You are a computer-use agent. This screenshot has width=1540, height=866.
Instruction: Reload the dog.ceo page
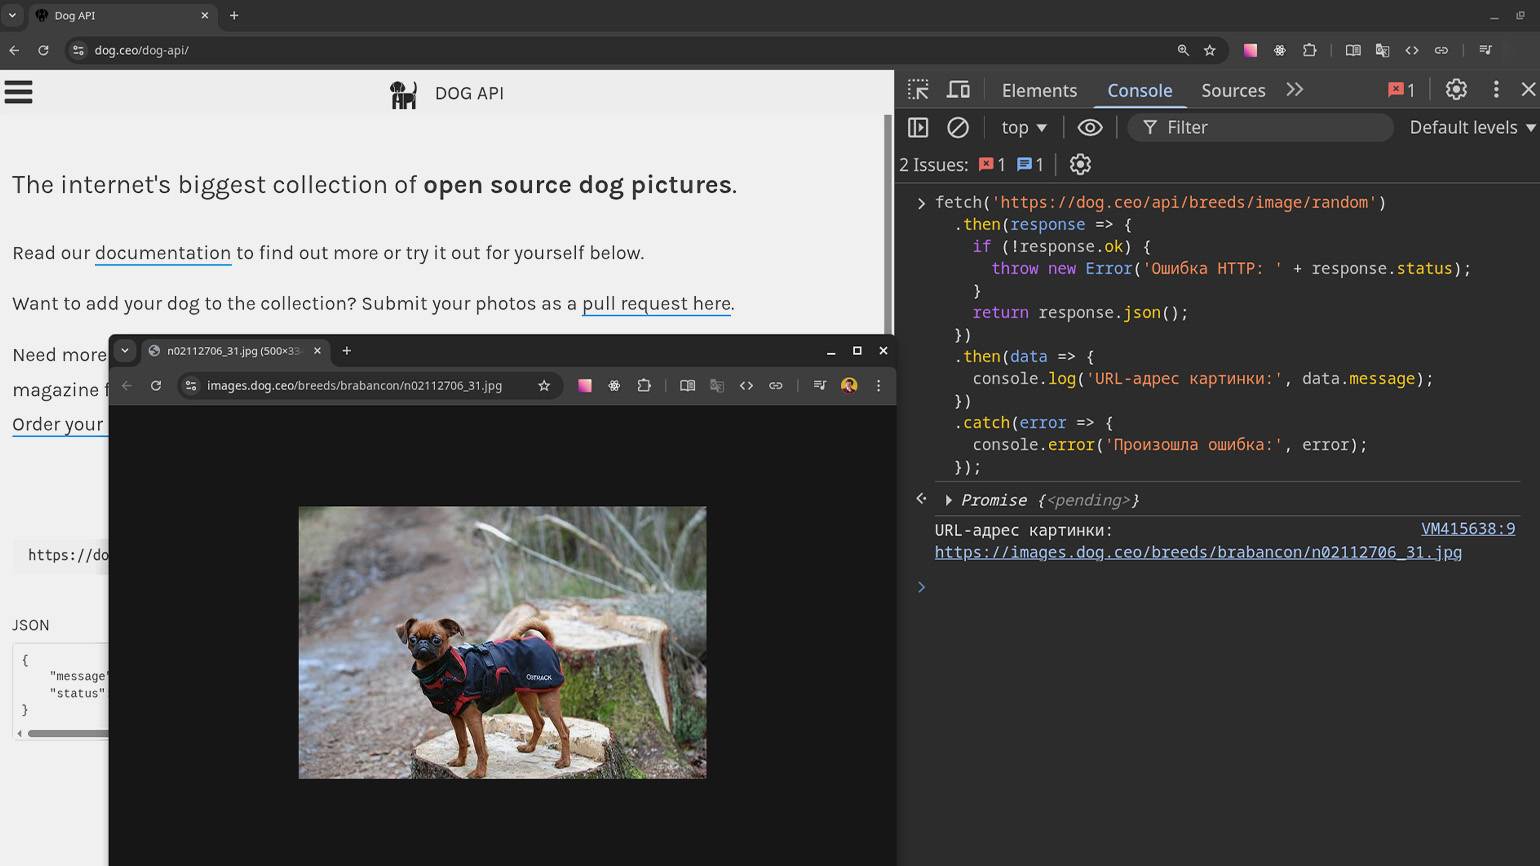pyautogui.click(x=43, y=50)
